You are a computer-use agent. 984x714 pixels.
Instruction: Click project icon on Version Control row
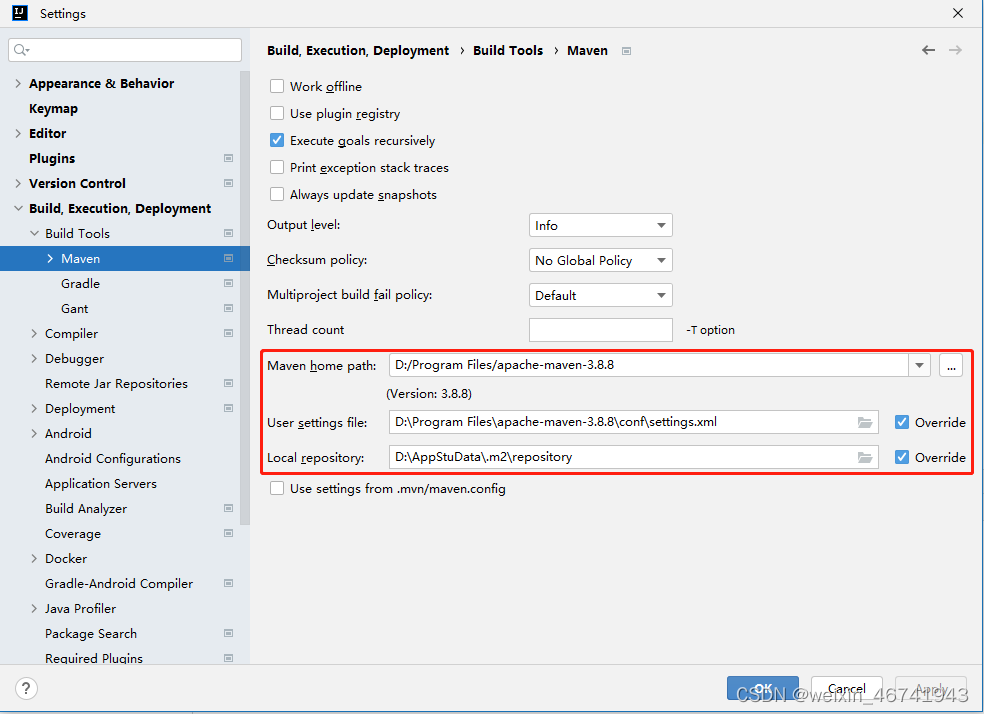(x=228, y=183)
